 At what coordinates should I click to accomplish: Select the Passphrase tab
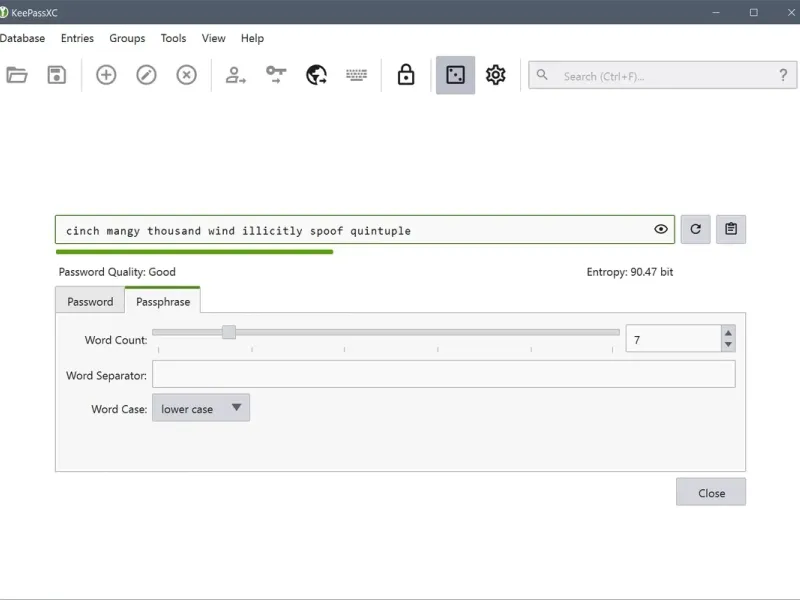coord(163,301)
